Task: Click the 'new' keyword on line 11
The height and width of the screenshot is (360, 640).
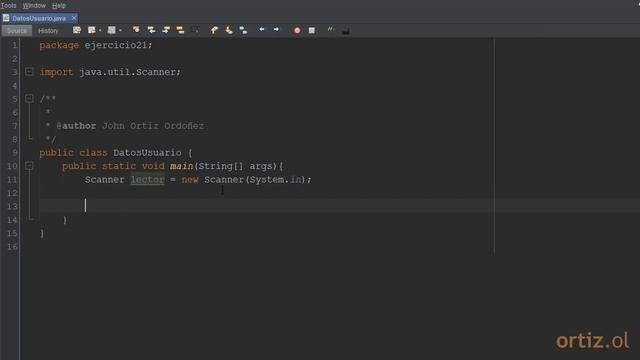Action: [x=190, y=180]
